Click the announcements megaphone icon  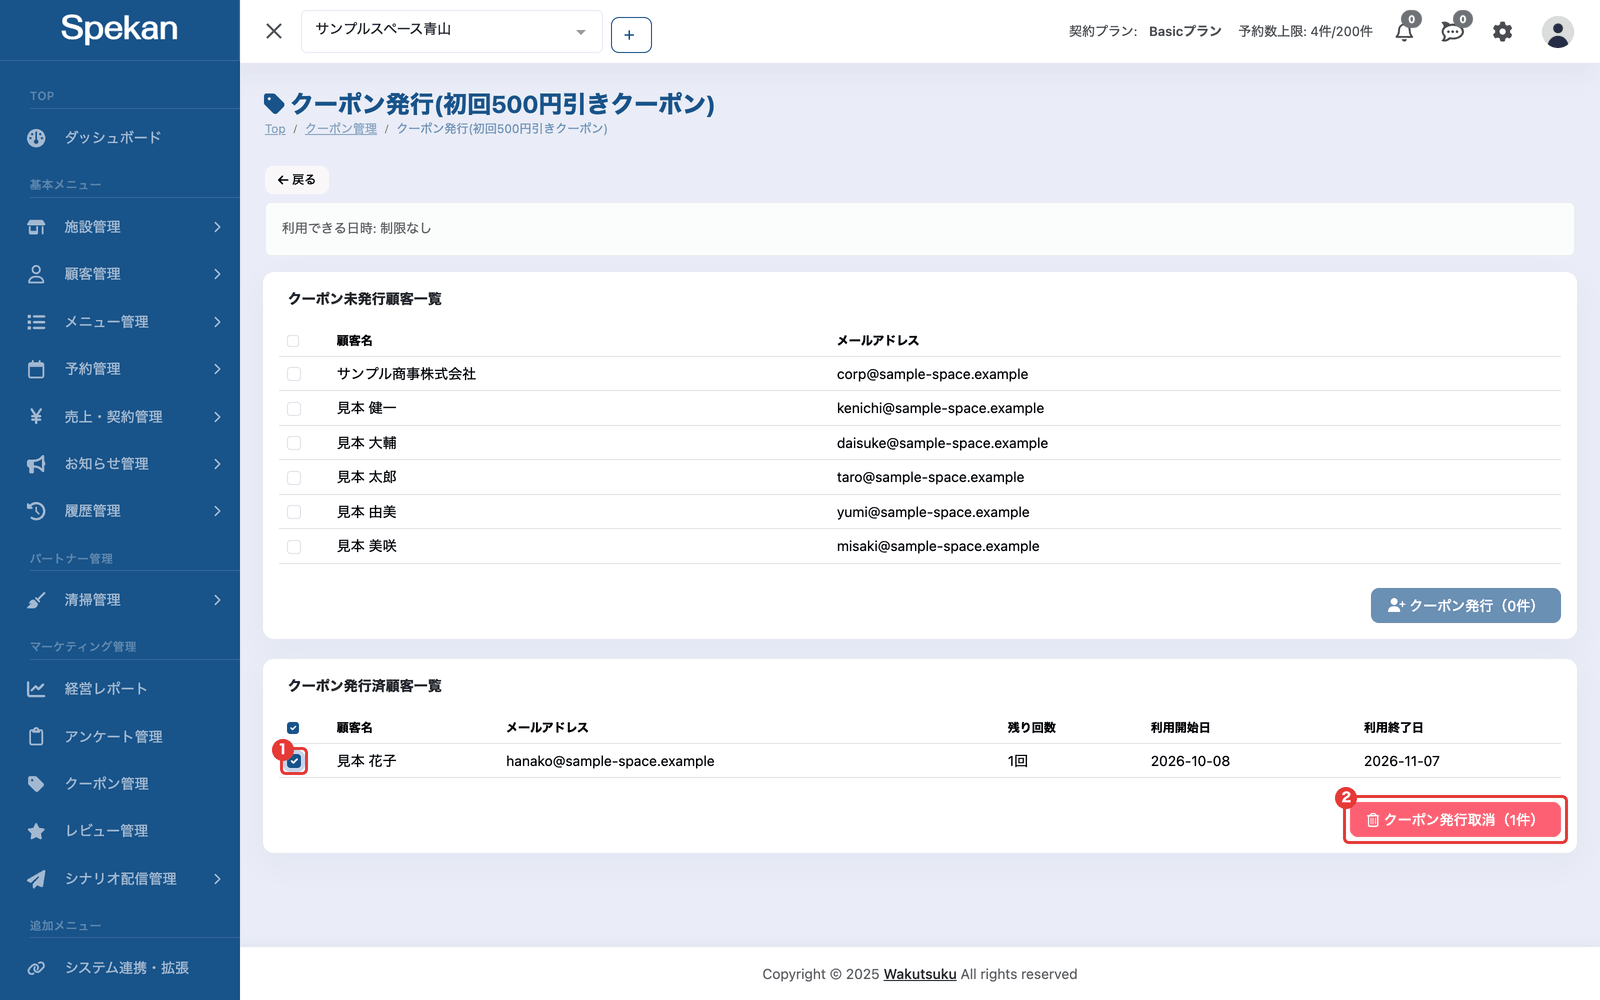[x=36, y=464]
